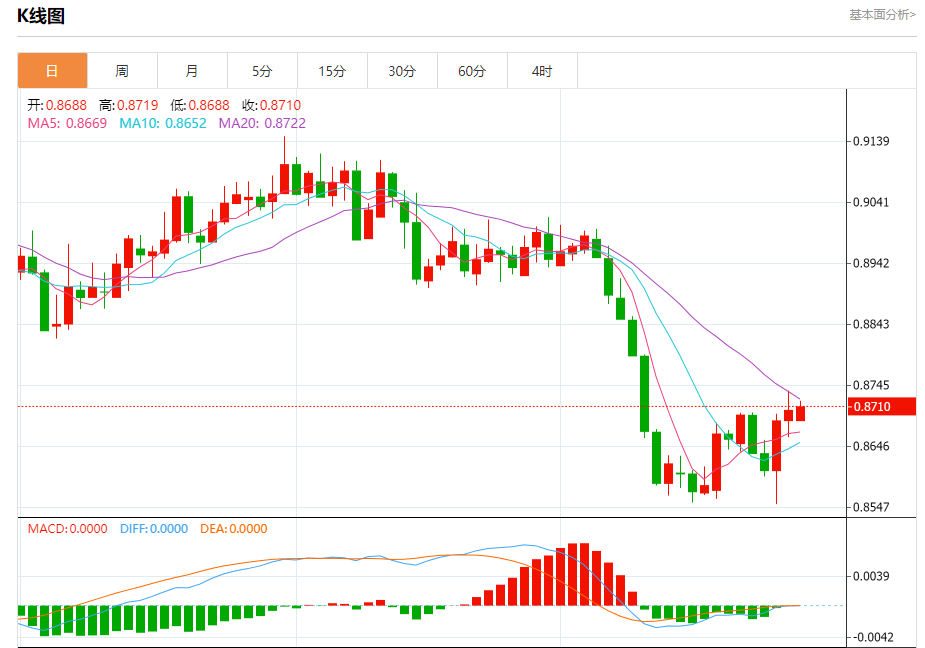Click the 0.9041 price axis label
The width and height of the screenshot is (925, 648).
coord(871,202)
